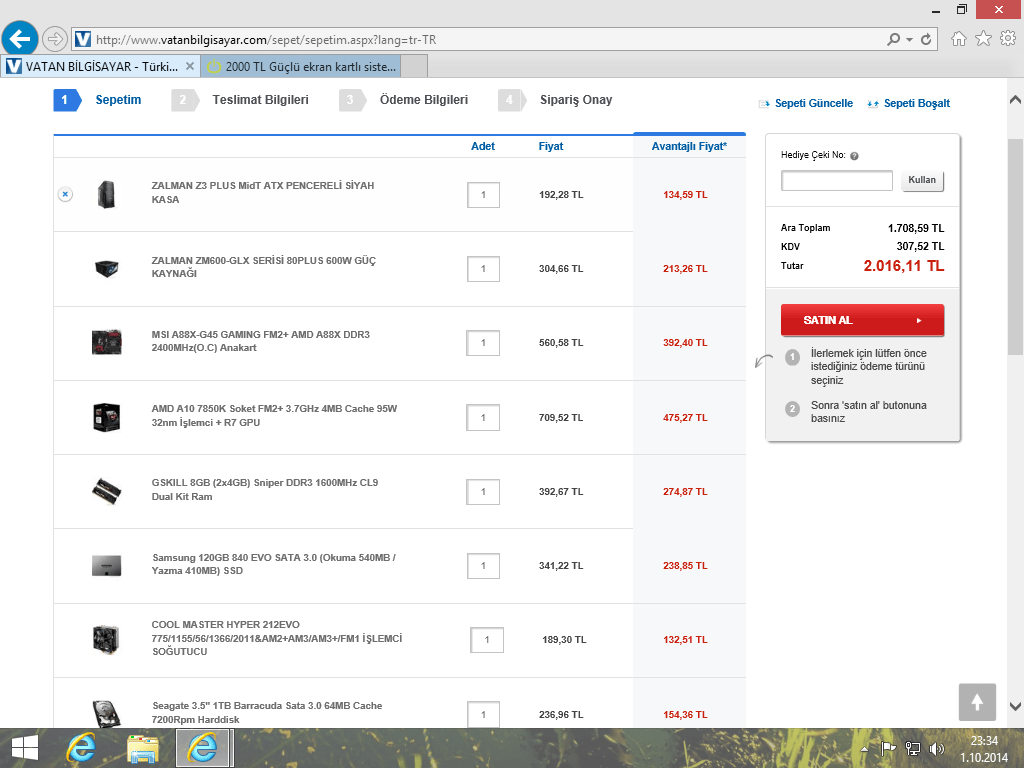Open File Explorer from taskbar
This screenshot has width=1024, height=768.
[x=142, y=749]
